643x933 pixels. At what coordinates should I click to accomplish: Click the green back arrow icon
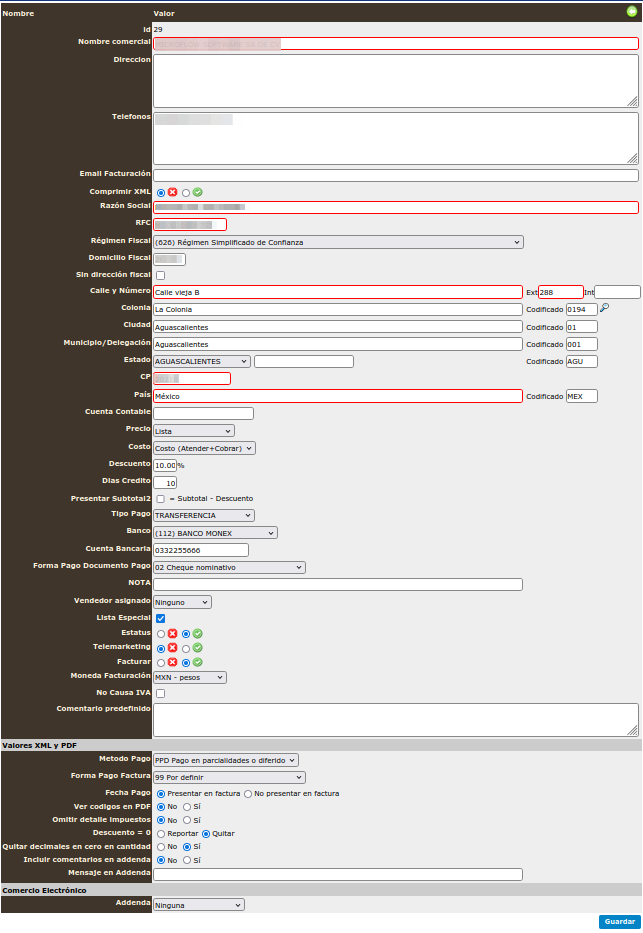tap(632, 11)
